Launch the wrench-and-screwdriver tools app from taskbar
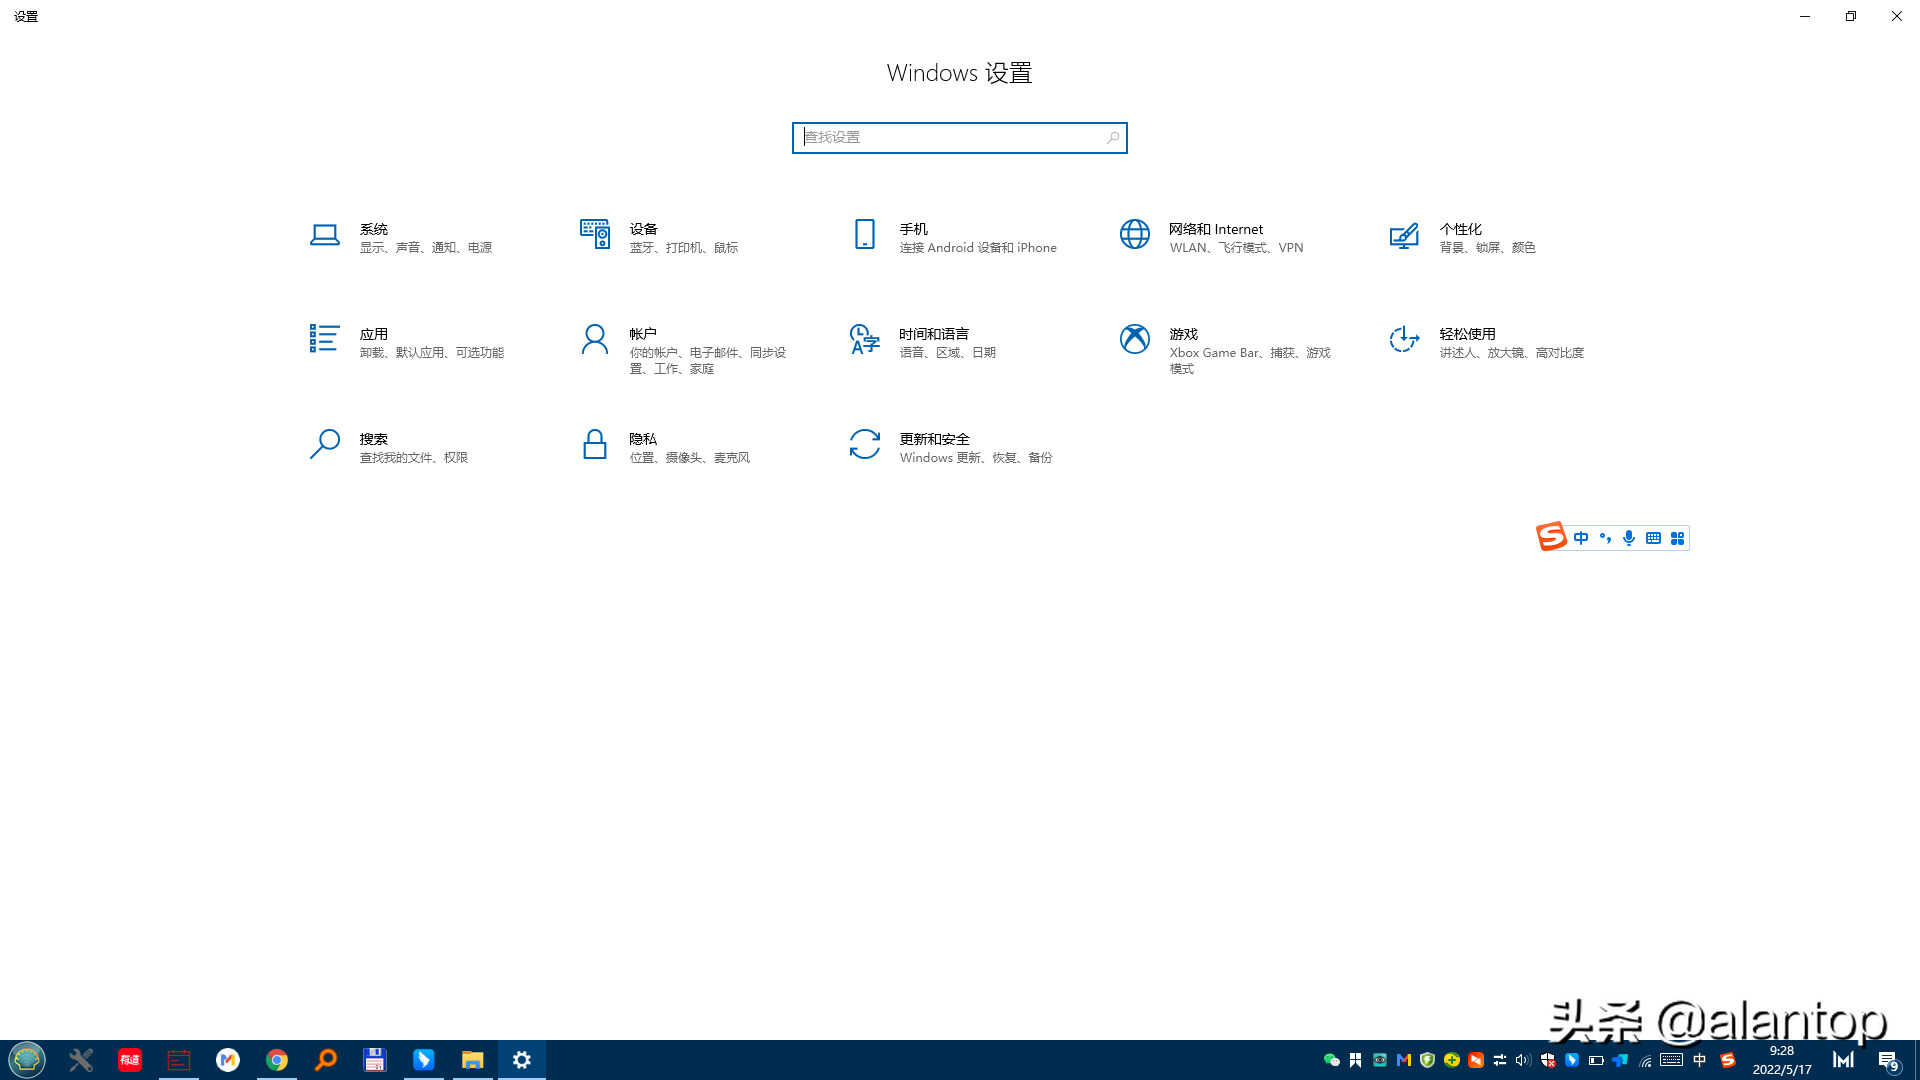 tap(81, 1060)
